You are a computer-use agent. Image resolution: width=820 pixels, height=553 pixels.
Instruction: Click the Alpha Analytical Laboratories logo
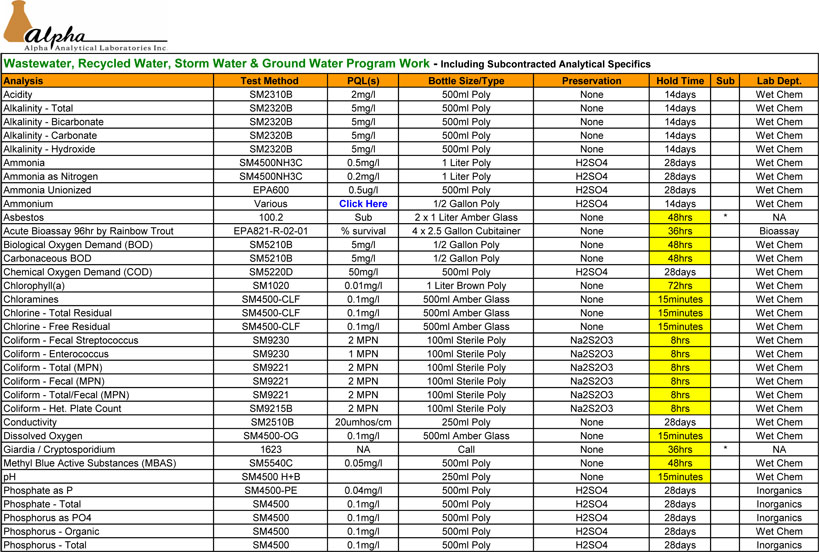coord(85,27)
